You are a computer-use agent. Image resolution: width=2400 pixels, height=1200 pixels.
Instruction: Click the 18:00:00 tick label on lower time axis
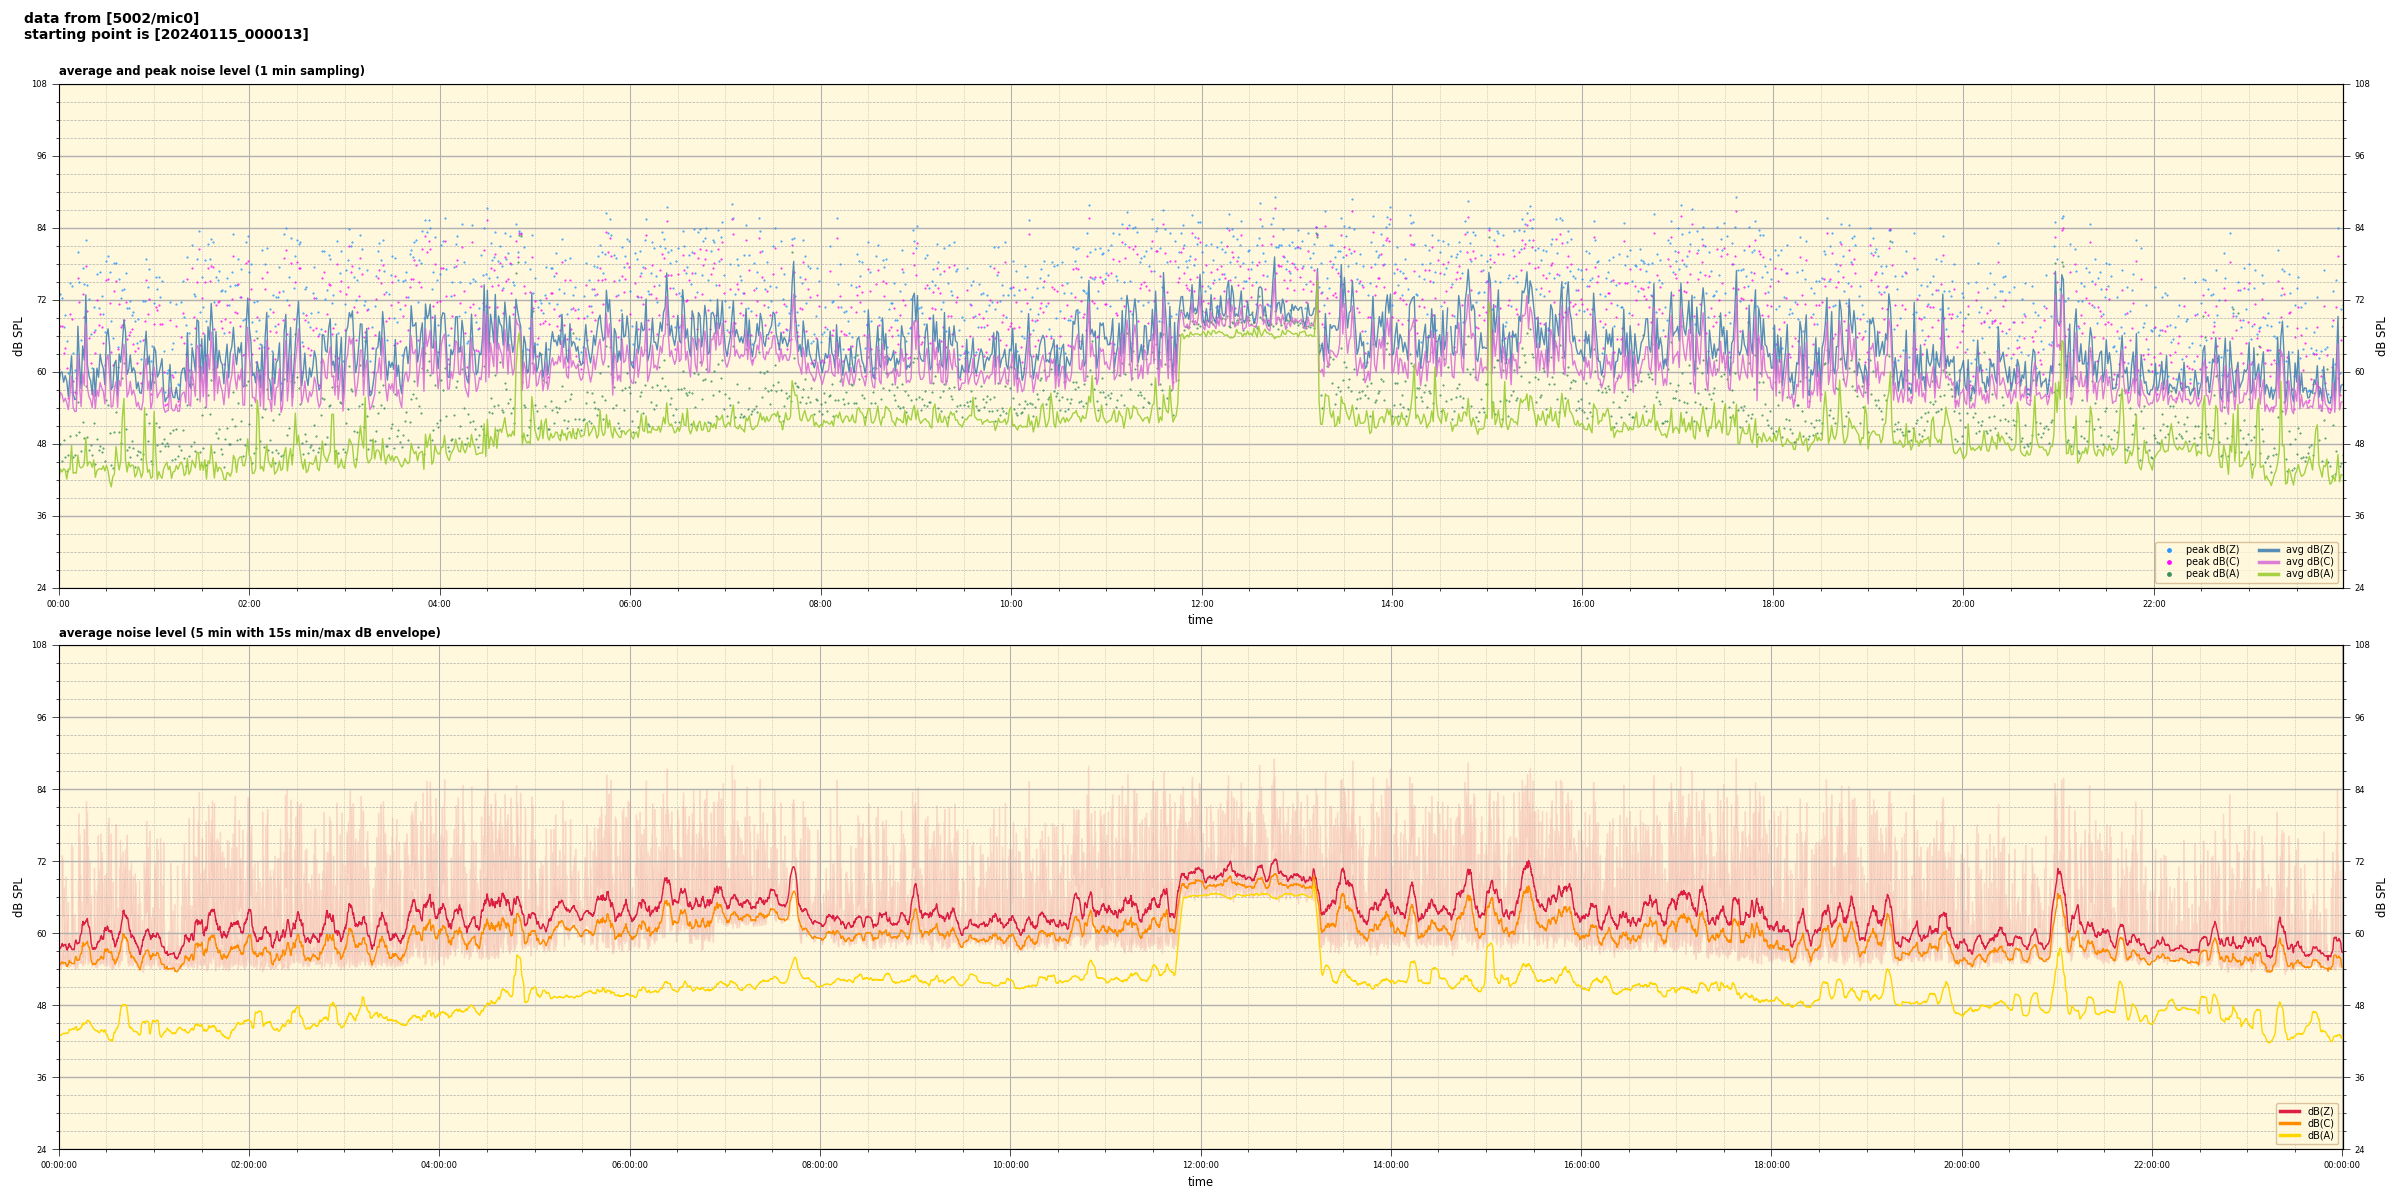tap(1771, 1165)
